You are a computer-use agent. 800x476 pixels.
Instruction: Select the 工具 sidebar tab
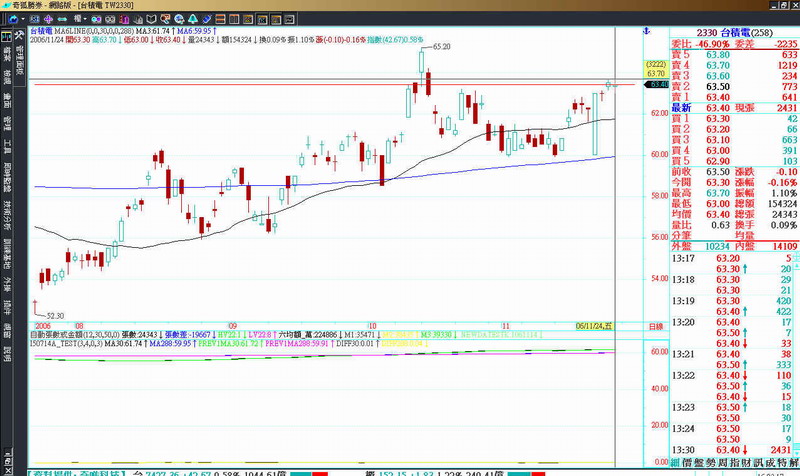(7, 148)
